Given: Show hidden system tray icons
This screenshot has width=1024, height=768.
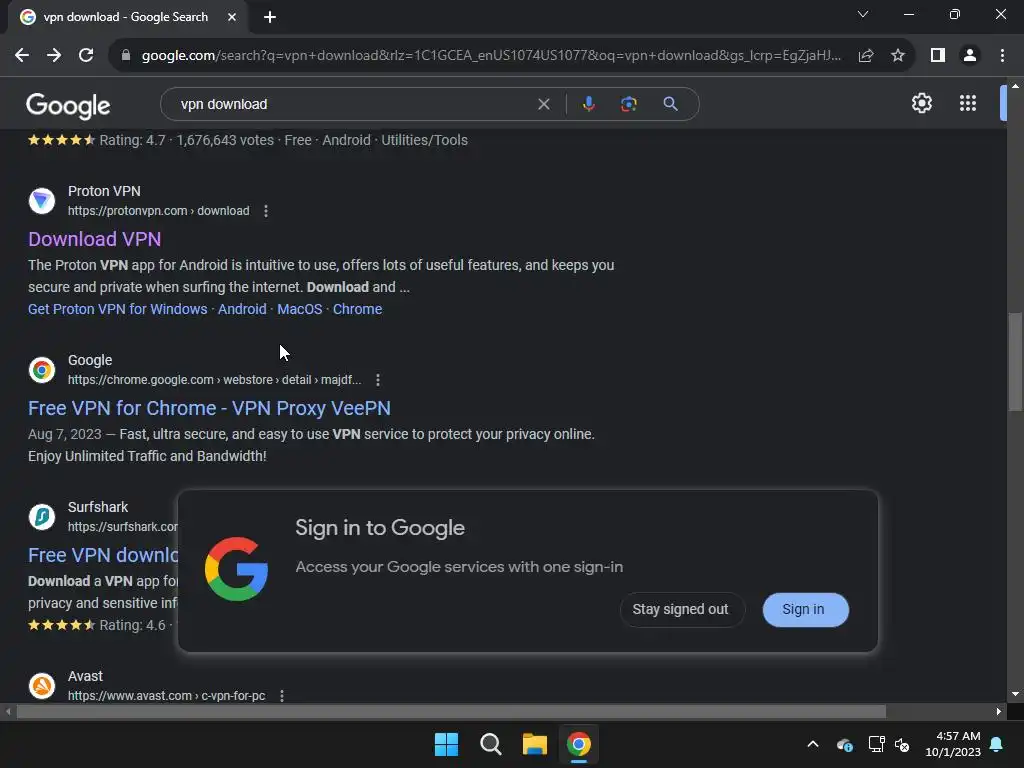Looking at the screenshot, I should click(813, 744).
